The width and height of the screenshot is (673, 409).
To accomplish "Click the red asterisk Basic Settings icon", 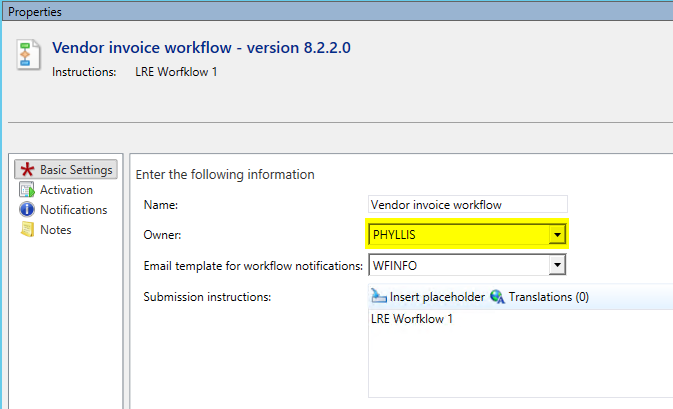I will [x=27, y=170].
